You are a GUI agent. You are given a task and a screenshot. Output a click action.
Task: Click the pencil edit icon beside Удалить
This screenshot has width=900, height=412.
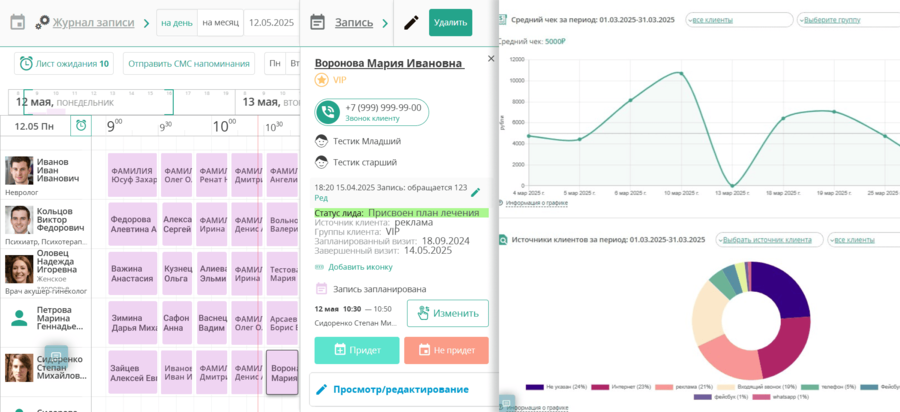click(x=411, y=23)
